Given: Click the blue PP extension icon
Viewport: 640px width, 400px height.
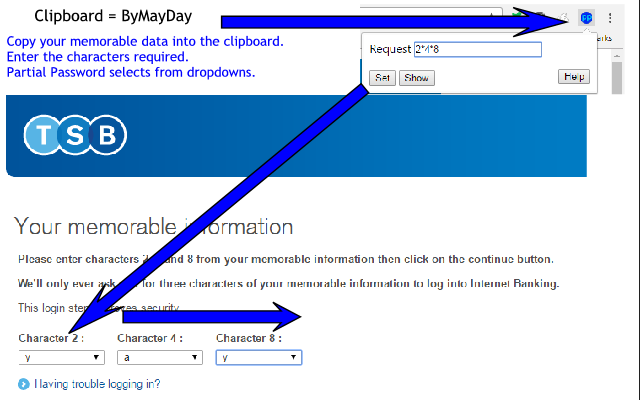Looking at the screenshot, I should tap(587, 18).
